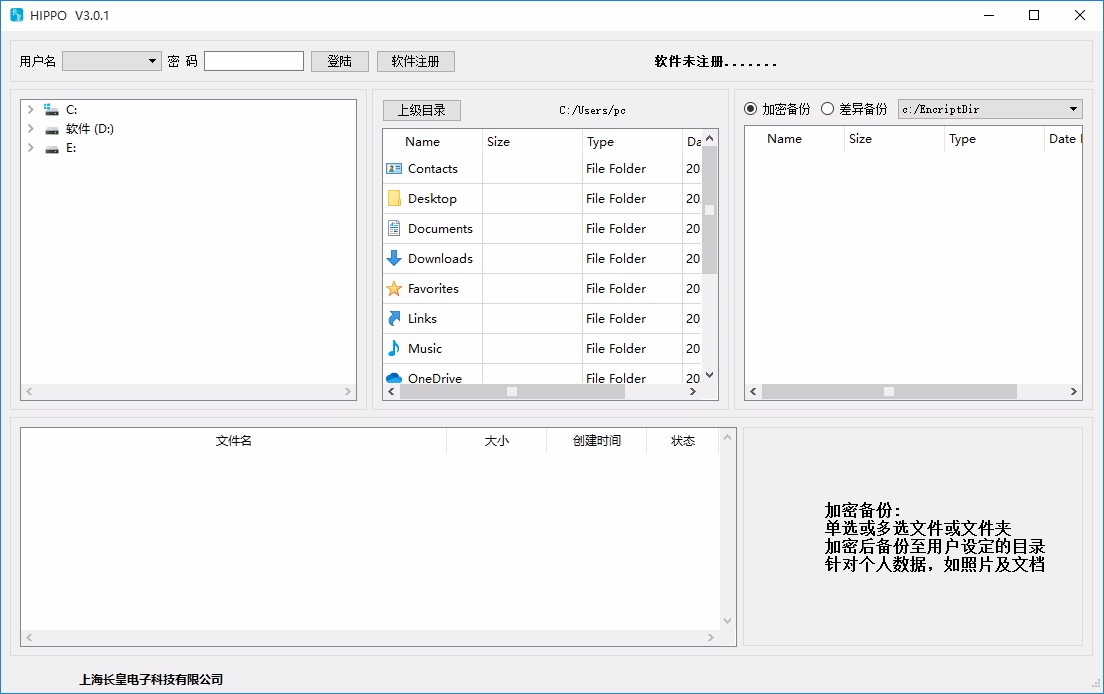Click file list vertical scrollbar down arrow

point(710,375)
